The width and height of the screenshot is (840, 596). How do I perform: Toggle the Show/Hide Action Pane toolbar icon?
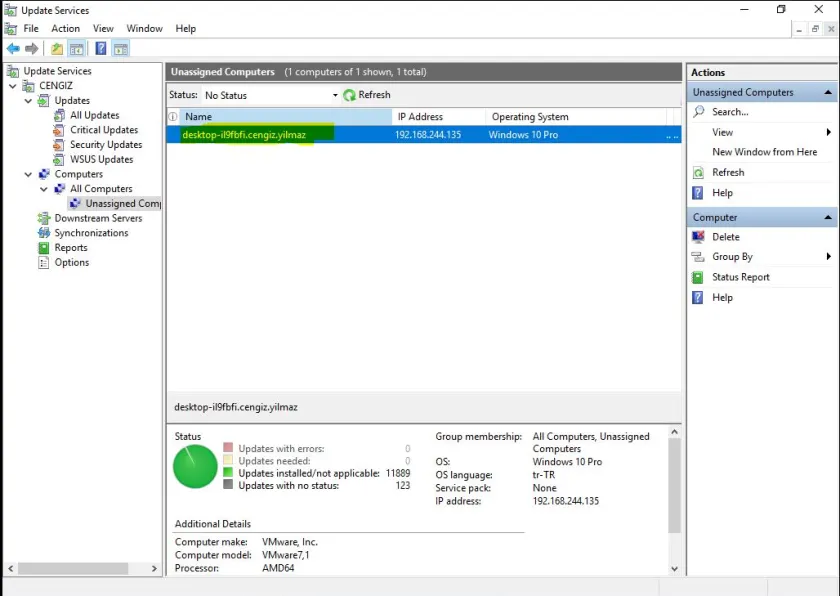click(x=120, y=49)
